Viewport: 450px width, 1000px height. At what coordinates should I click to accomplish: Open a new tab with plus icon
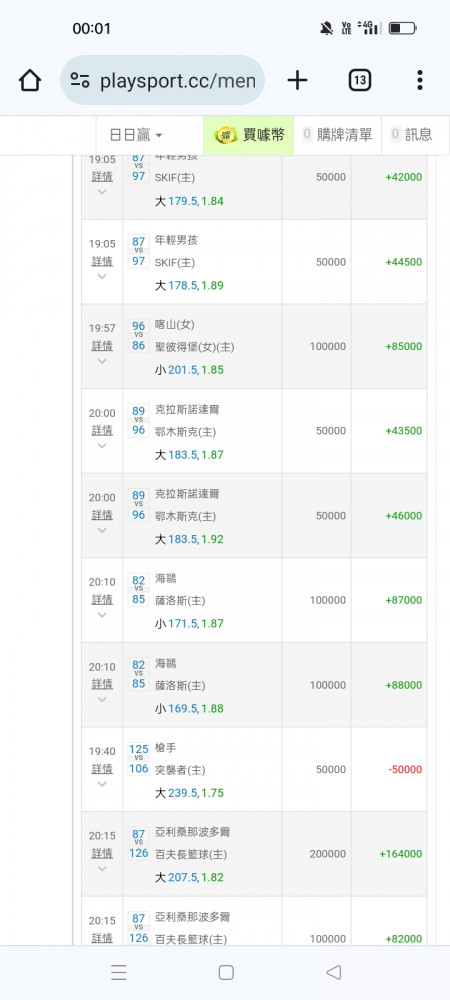(297, 80)
